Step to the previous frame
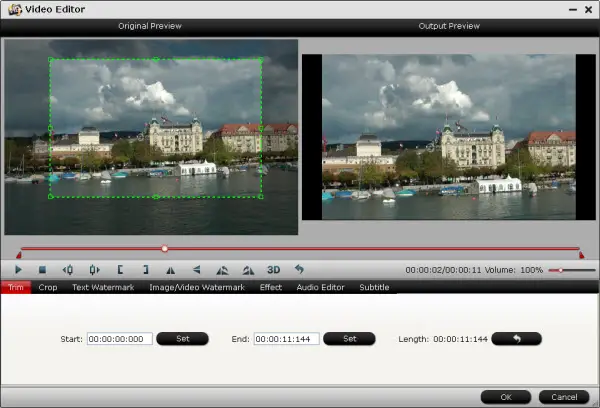Viewport: 600px width, 408px height. (x=68, y=270)
